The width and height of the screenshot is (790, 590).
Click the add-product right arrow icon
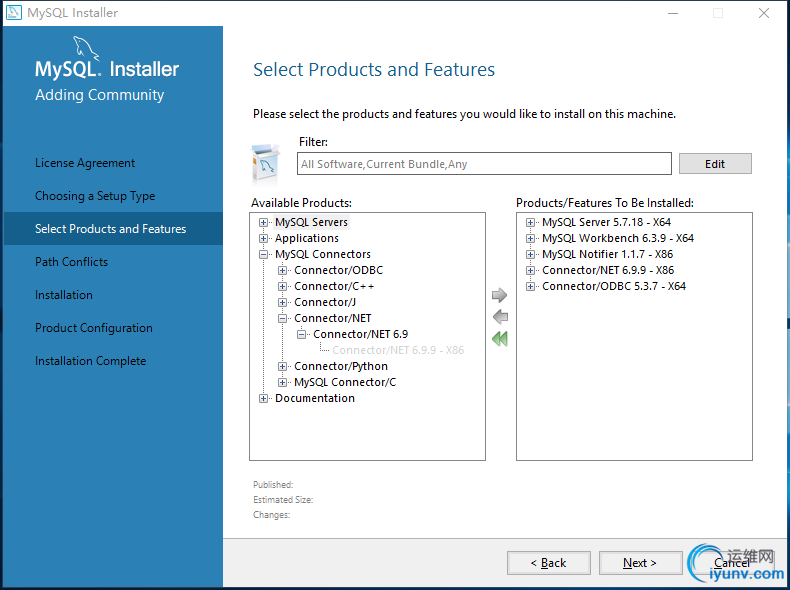point(499,295)
